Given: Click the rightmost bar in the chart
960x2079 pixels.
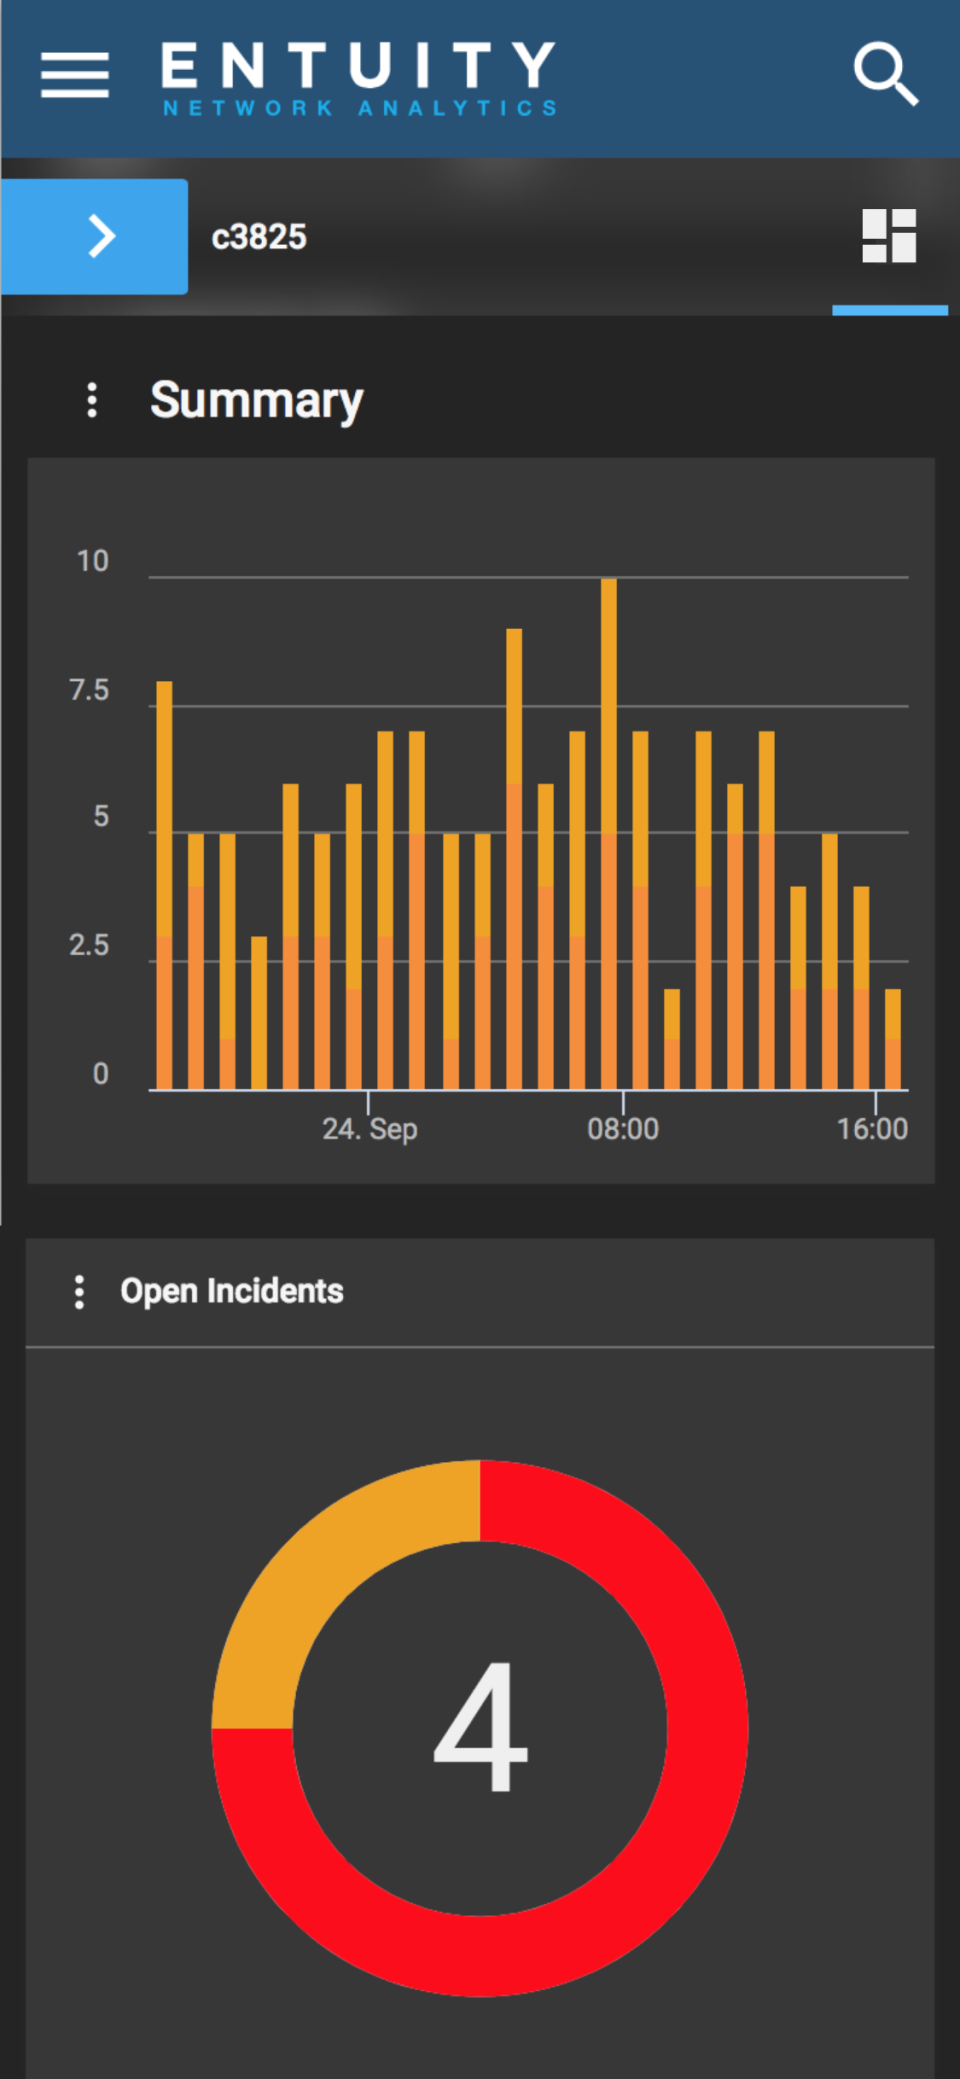Looking at the screenshot, I should pyautogui.click(x=893, y=1040).
